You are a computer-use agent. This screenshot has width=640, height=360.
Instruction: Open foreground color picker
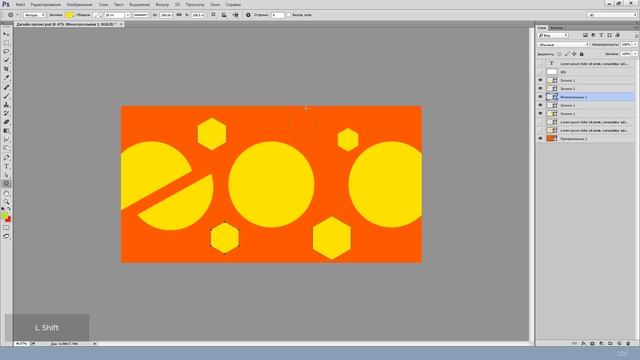tap(4, 216)
